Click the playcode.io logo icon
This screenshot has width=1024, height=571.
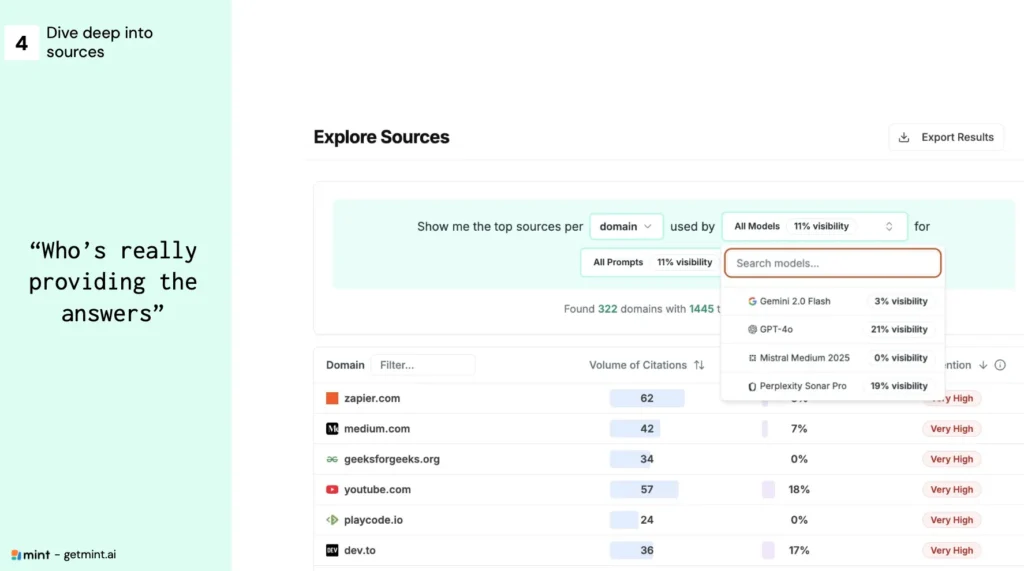coord(332,520)
